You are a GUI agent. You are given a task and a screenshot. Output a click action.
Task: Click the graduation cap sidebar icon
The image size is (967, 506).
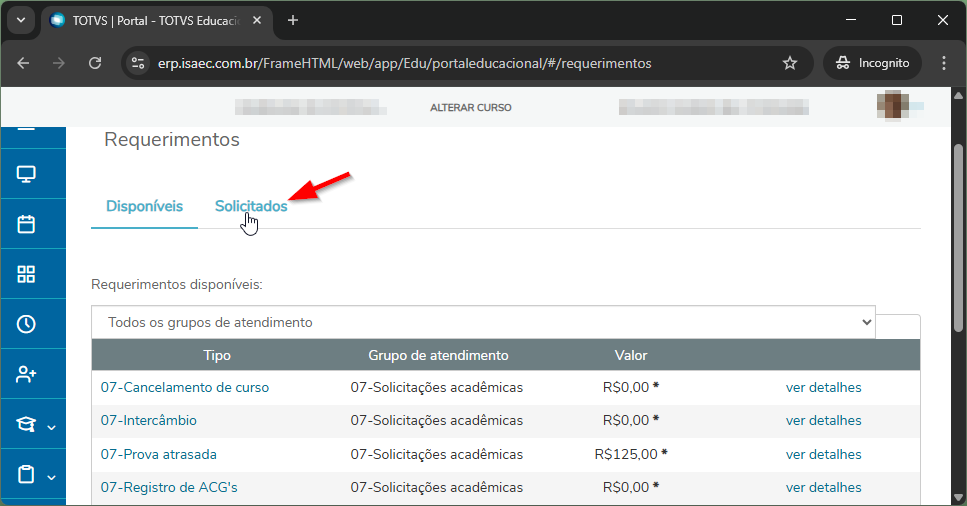coord(26,425)
